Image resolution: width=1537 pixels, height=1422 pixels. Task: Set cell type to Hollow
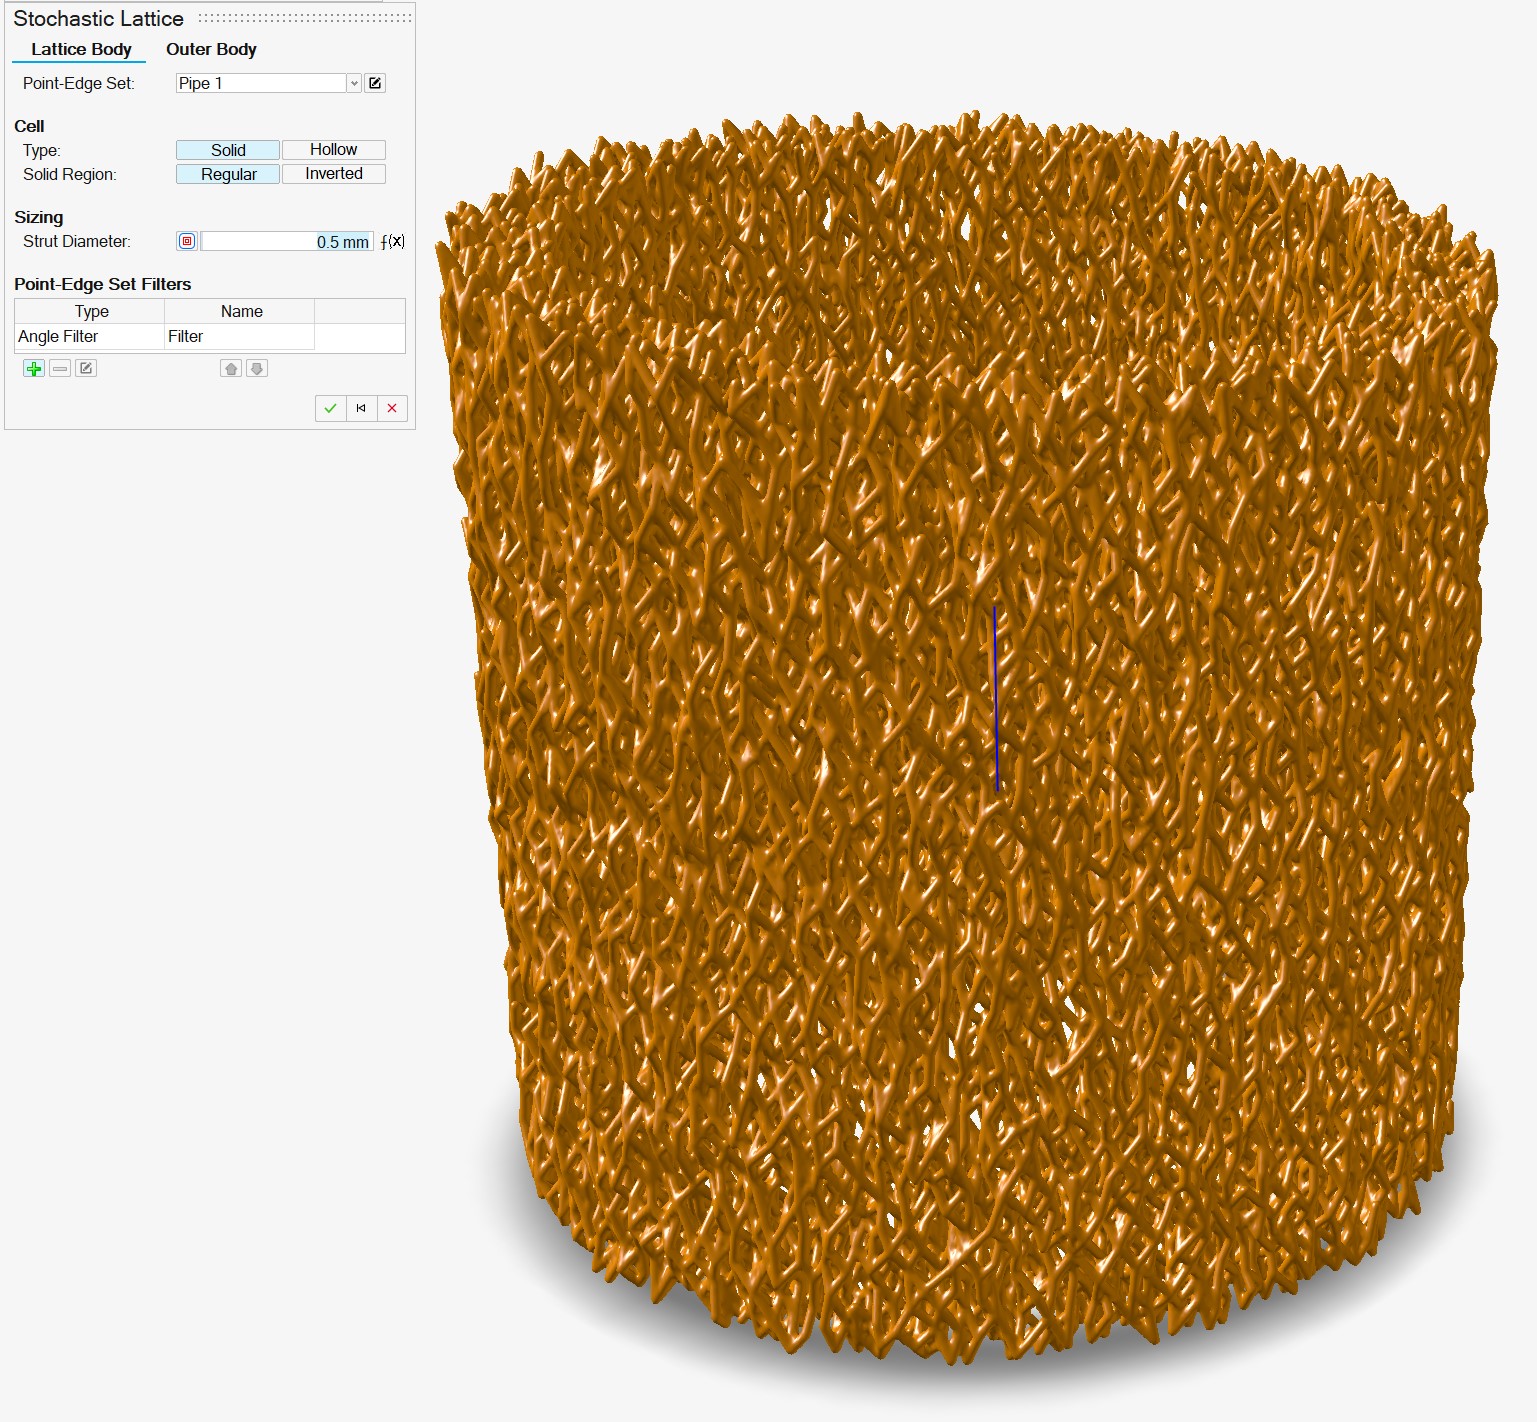pyautogui.click(x=333, y=150)
